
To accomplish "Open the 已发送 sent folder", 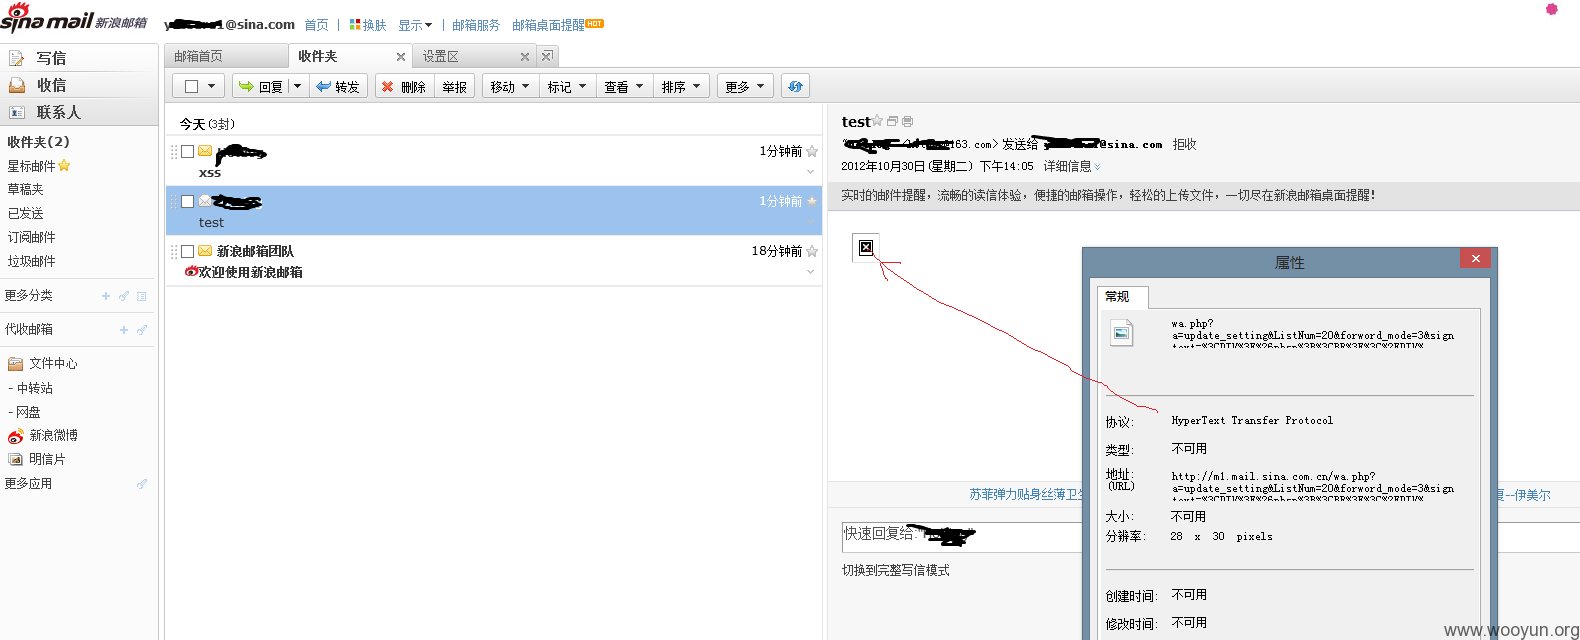I will [26, 213].
